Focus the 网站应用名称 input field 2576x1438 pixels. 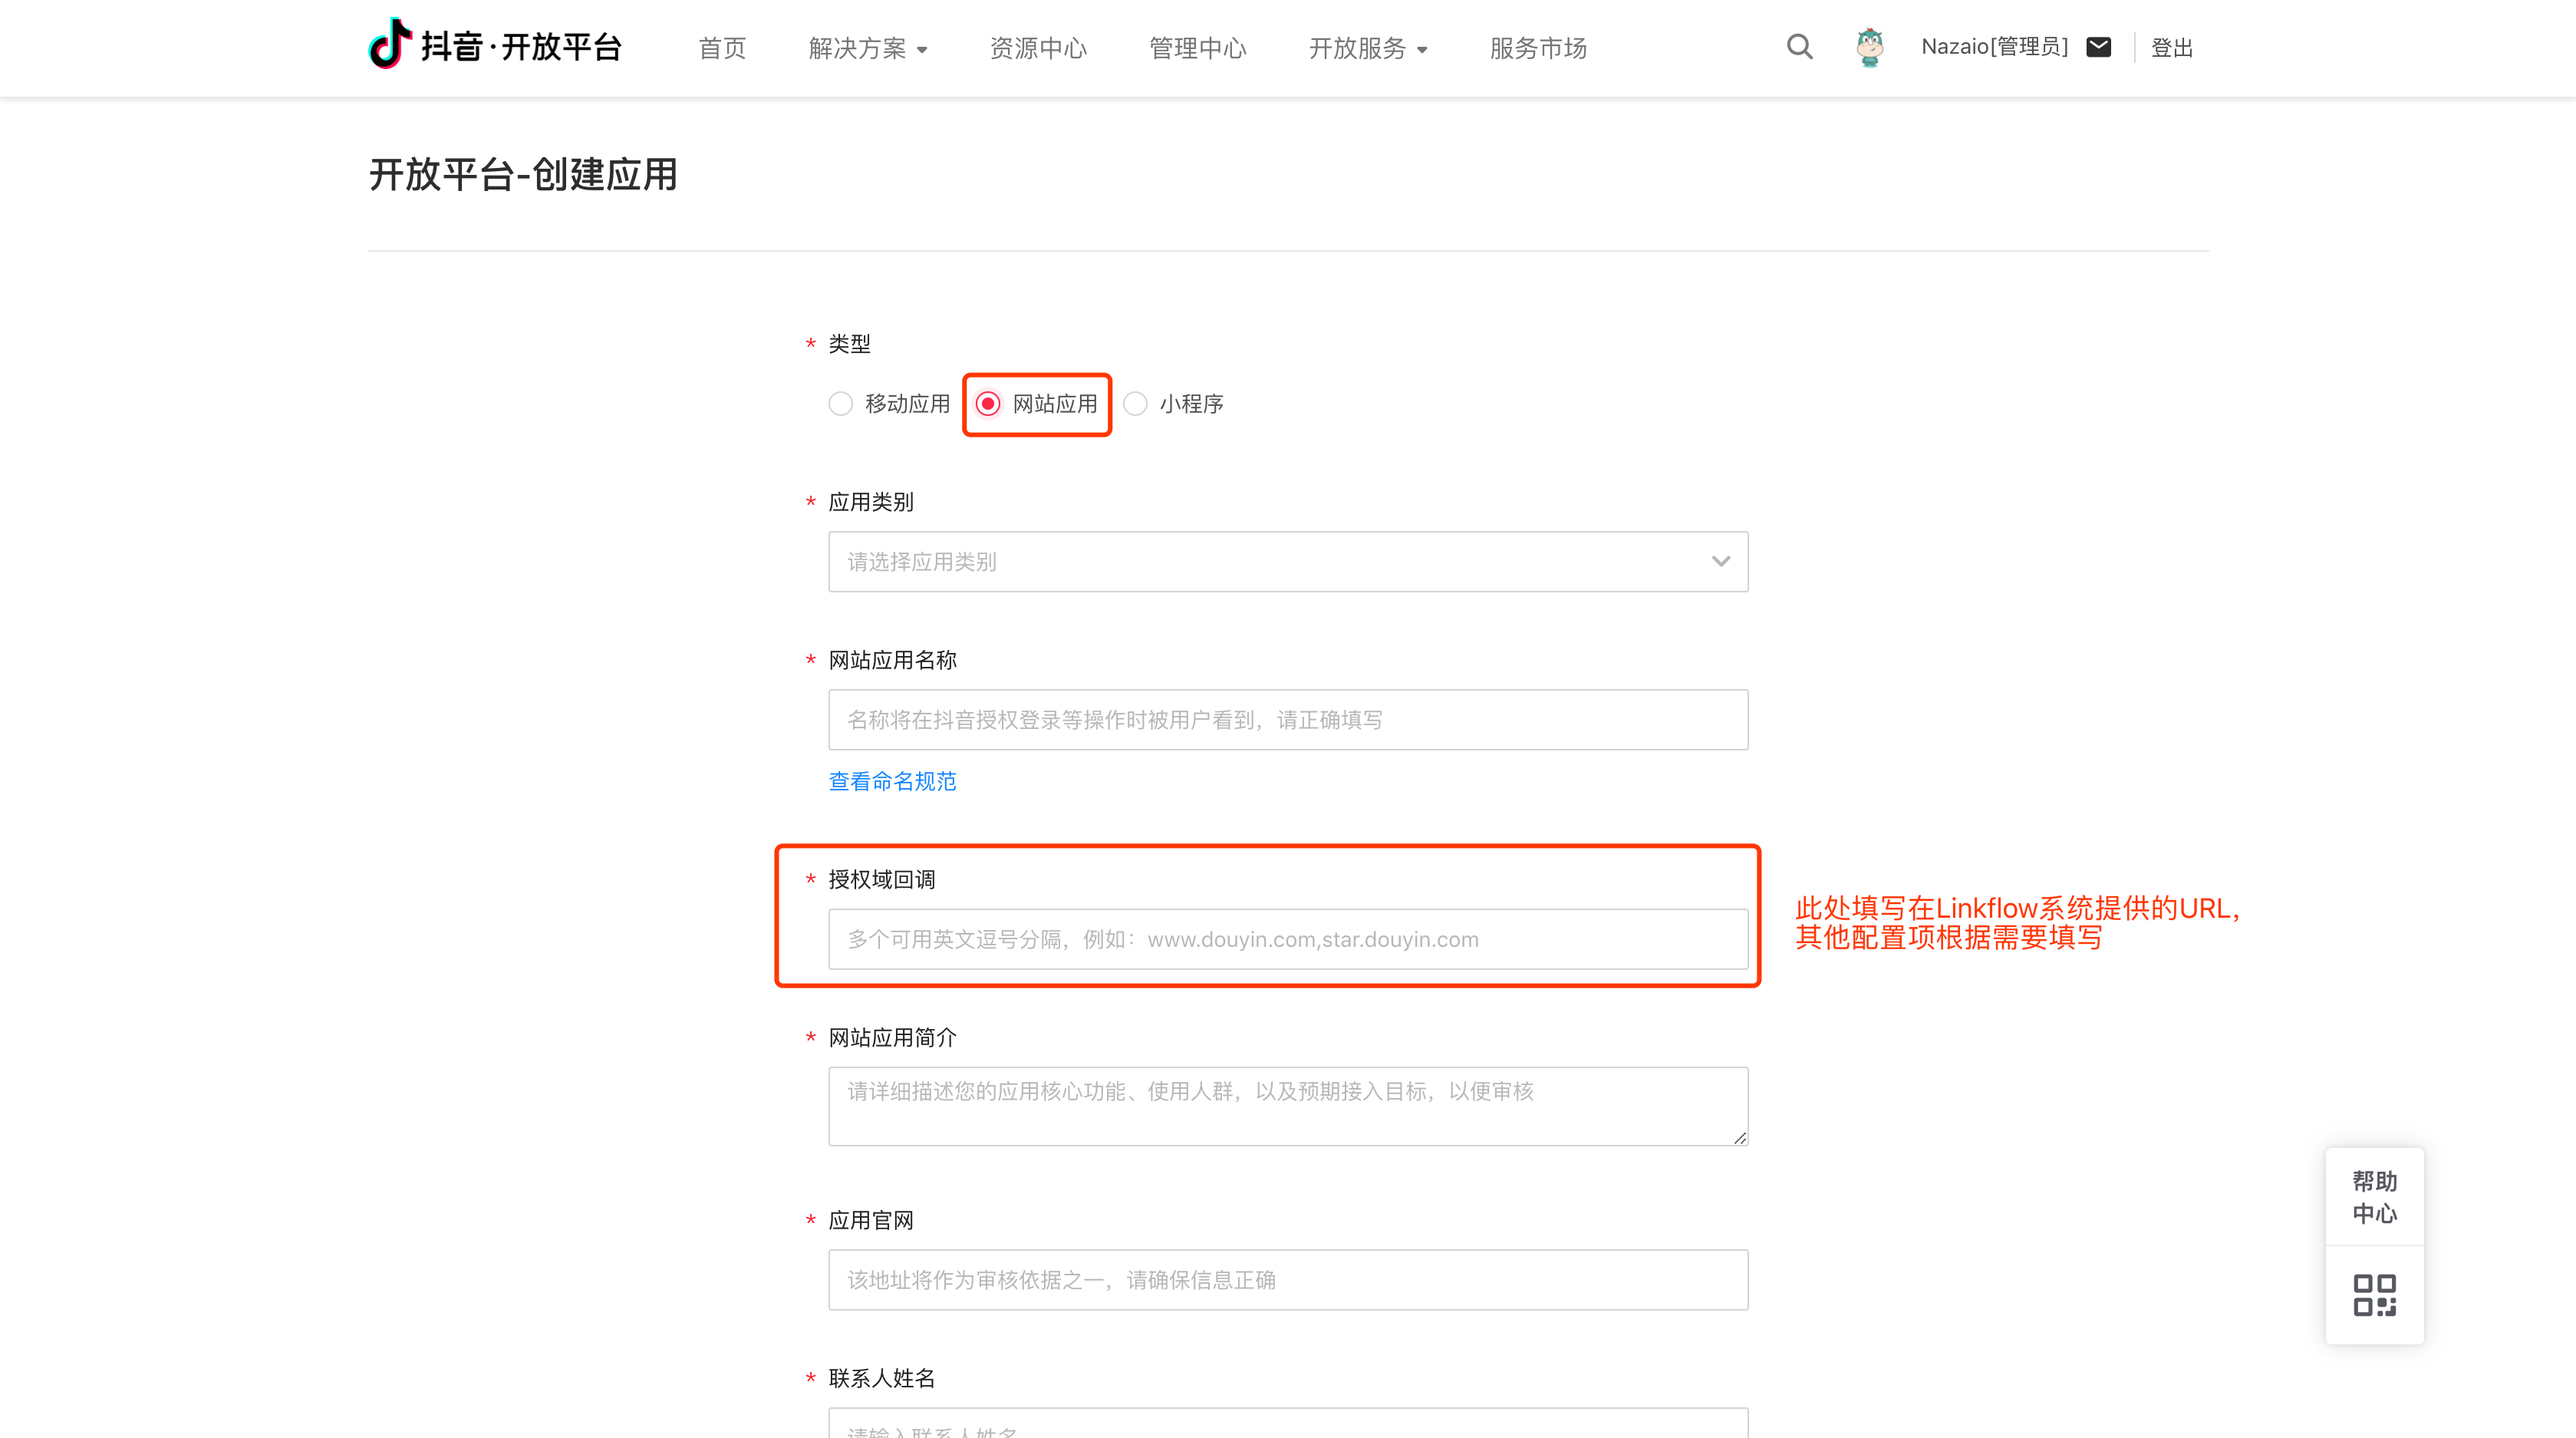[x=1287, y=720]
